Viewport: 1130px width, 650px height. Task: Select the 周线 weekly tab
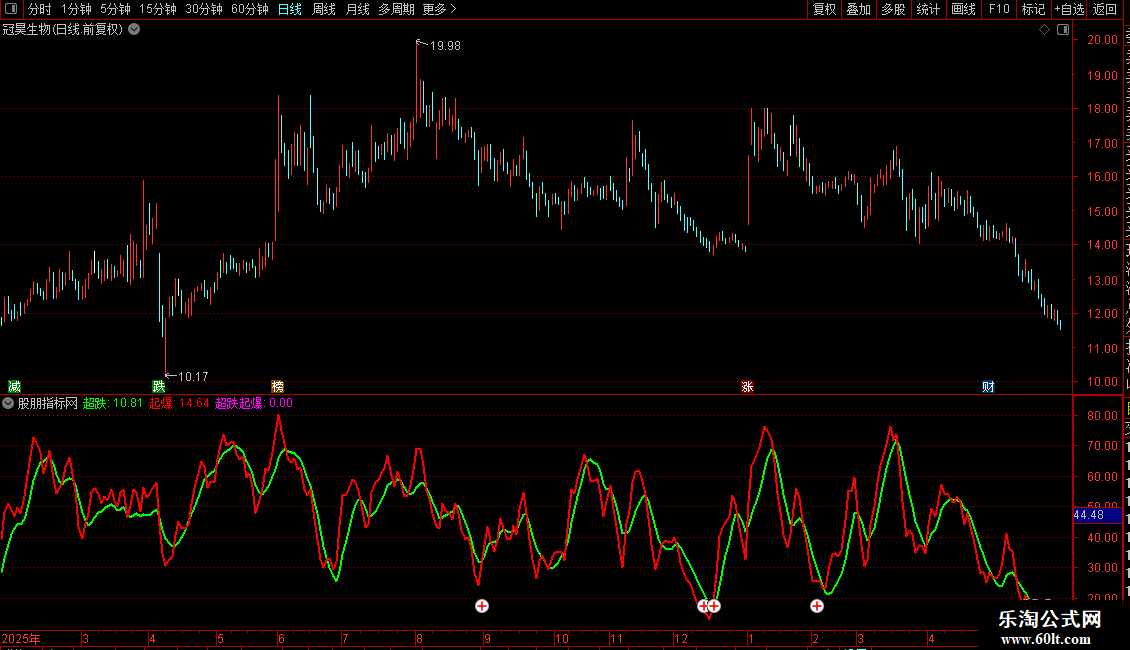(324, 9)
